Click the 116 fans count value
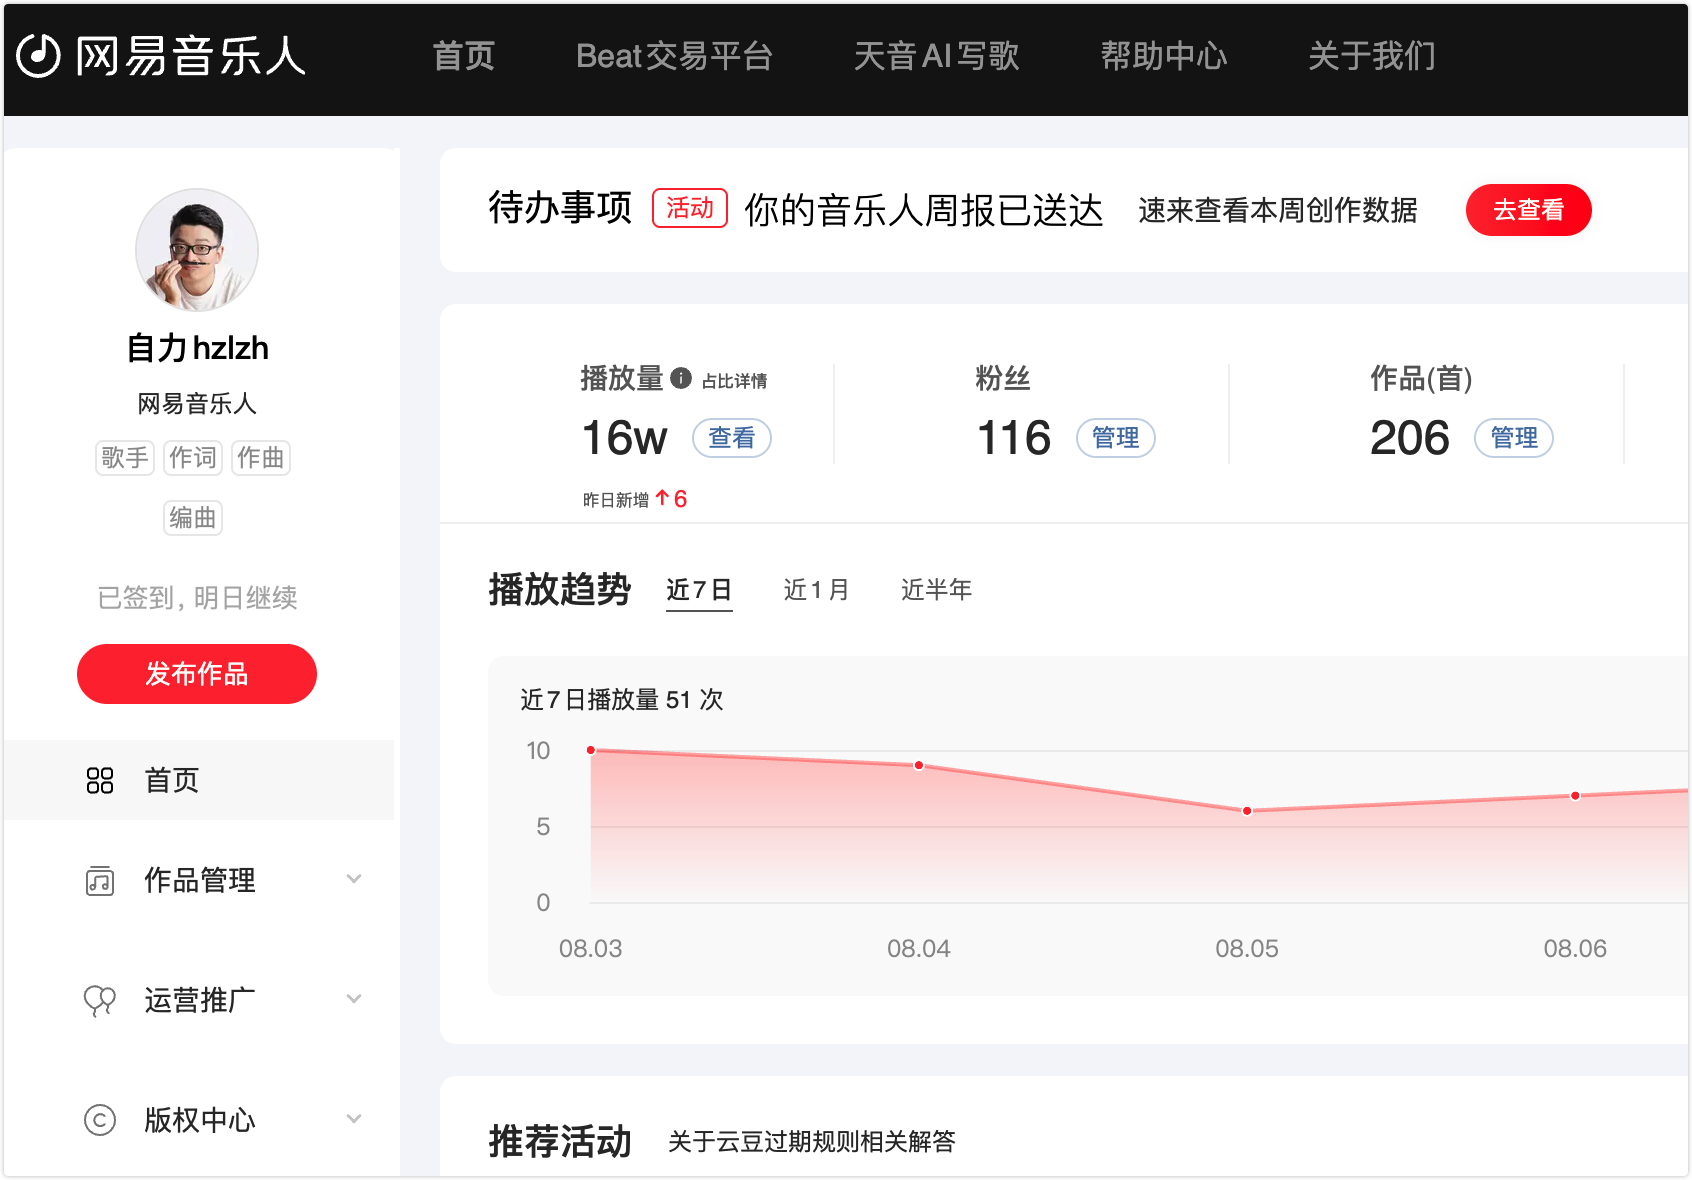The image size is (1692, 1180). [1014, 438]
